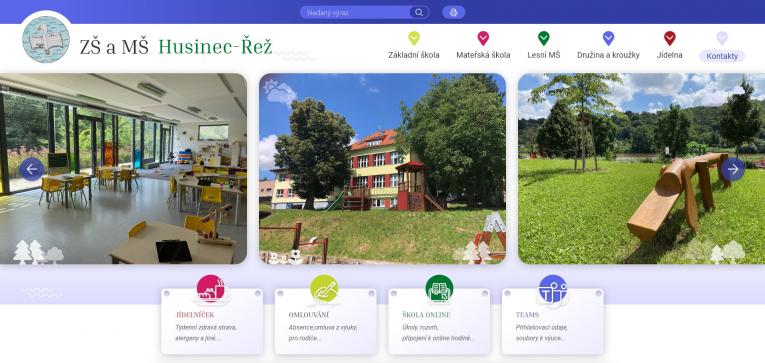Expand Družina a kroužky dropdown marker
765x363 pixels.
point(608,38)
